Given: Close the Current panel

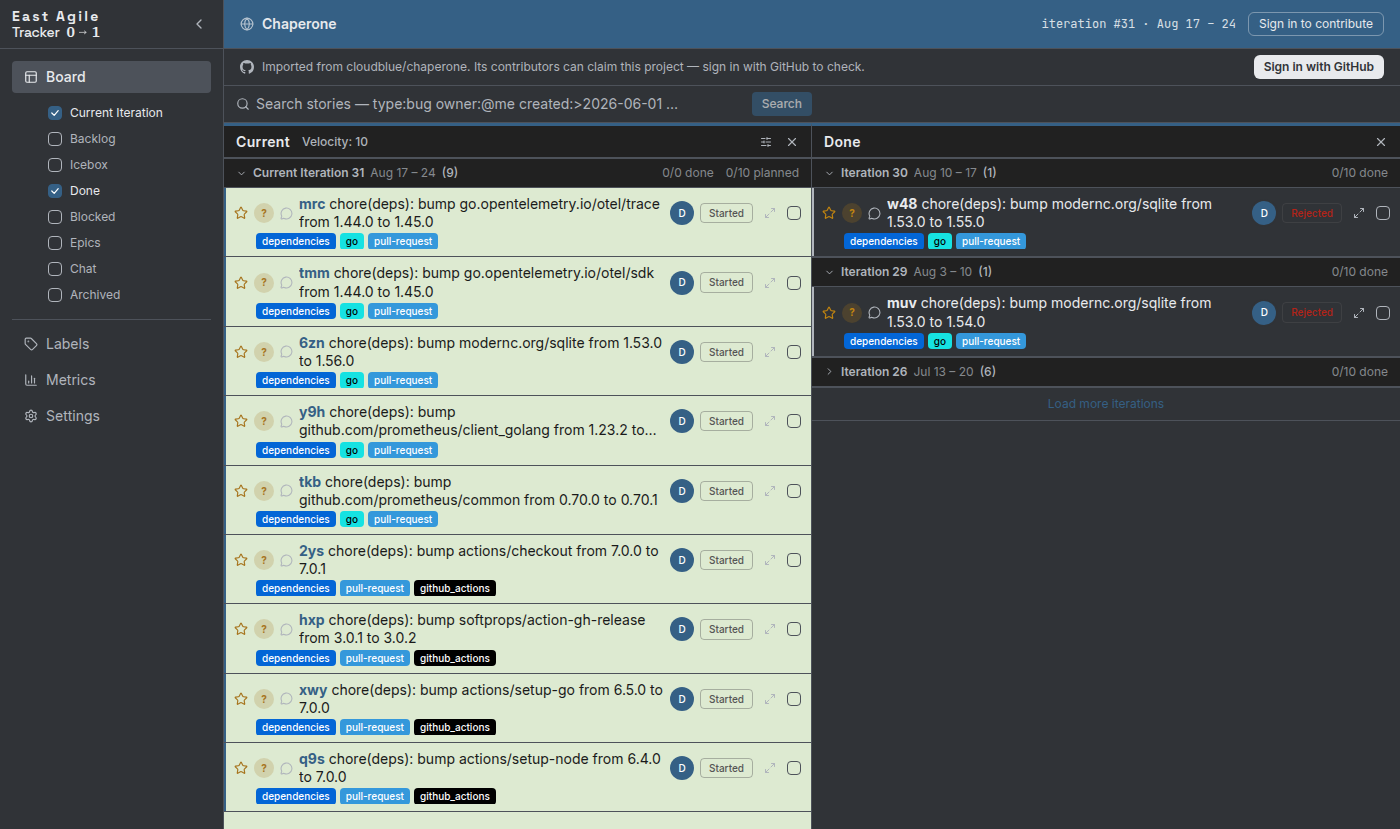Looking at the screenshot, I should 792,142.
